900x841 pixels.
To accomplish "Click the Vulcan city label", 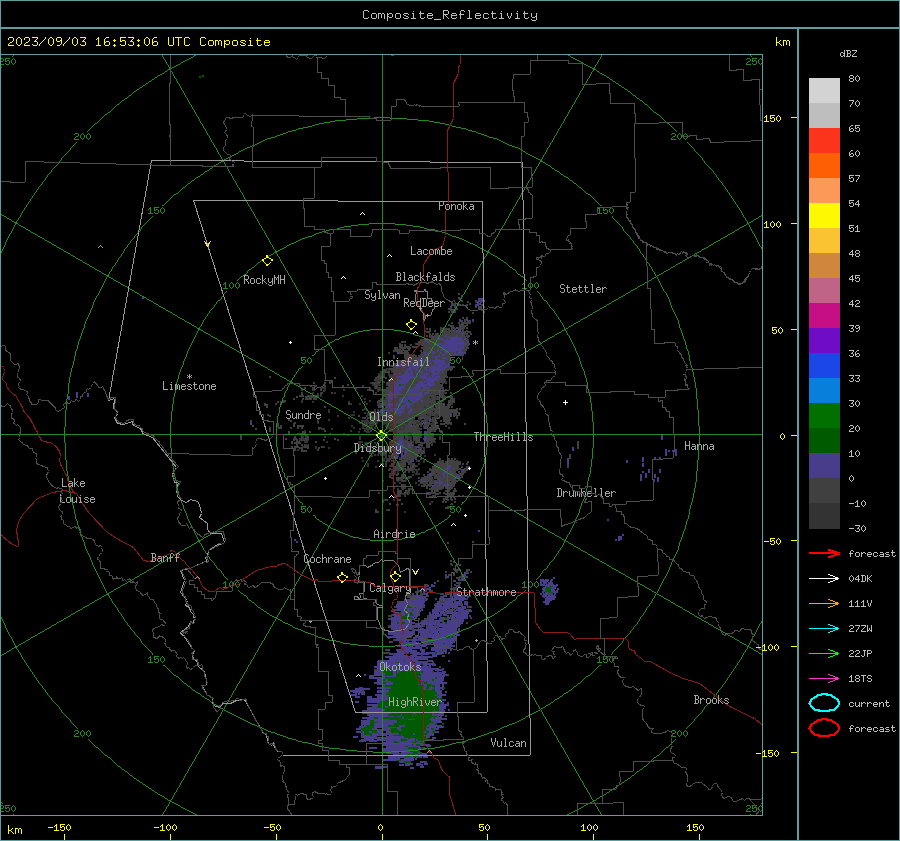I will (508, 743).
